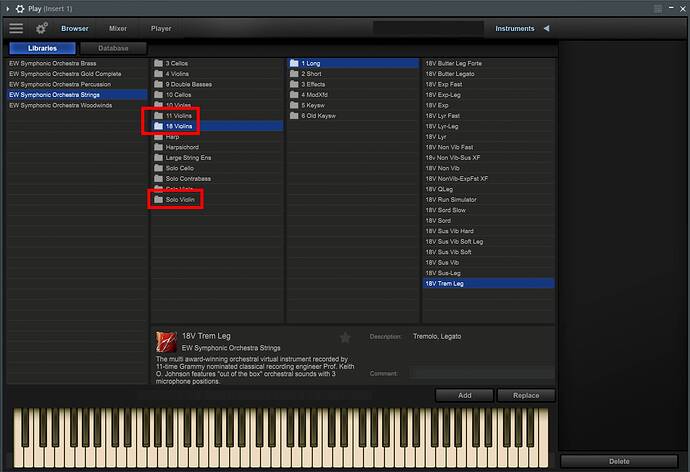The image size is (690, 472).
Task: Select 18V NonVib-ExpFst XF instrument
Action: 488,179
